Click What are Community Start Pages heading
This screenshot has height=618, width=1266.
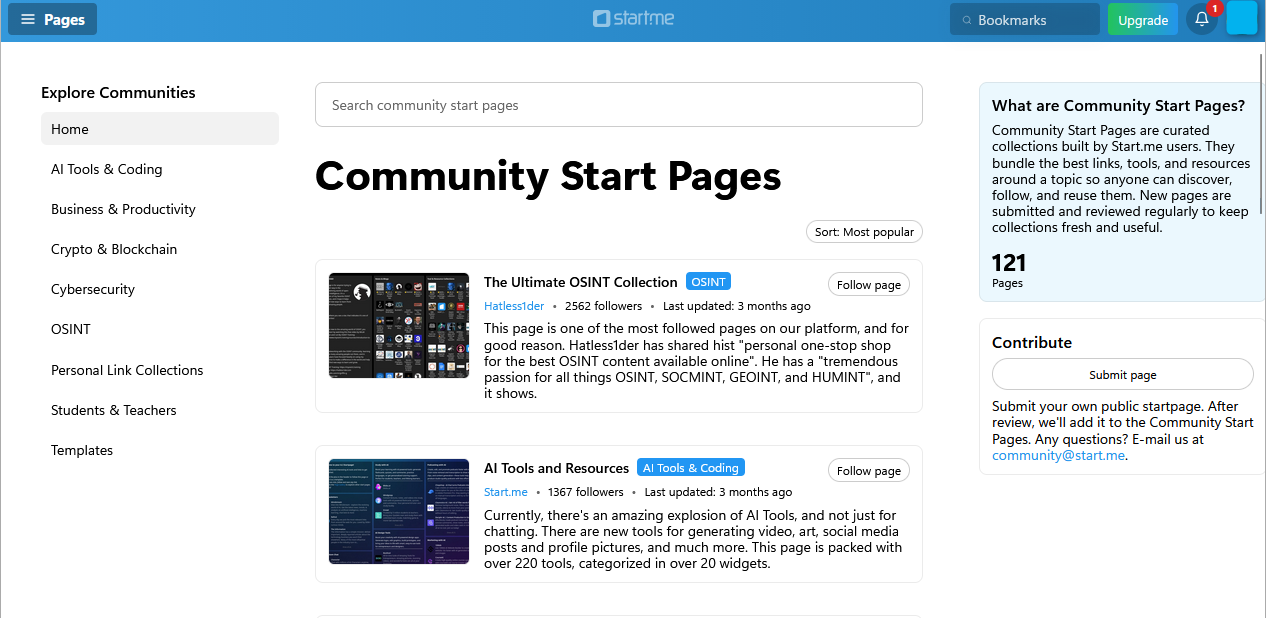(x=1118, y=106)
